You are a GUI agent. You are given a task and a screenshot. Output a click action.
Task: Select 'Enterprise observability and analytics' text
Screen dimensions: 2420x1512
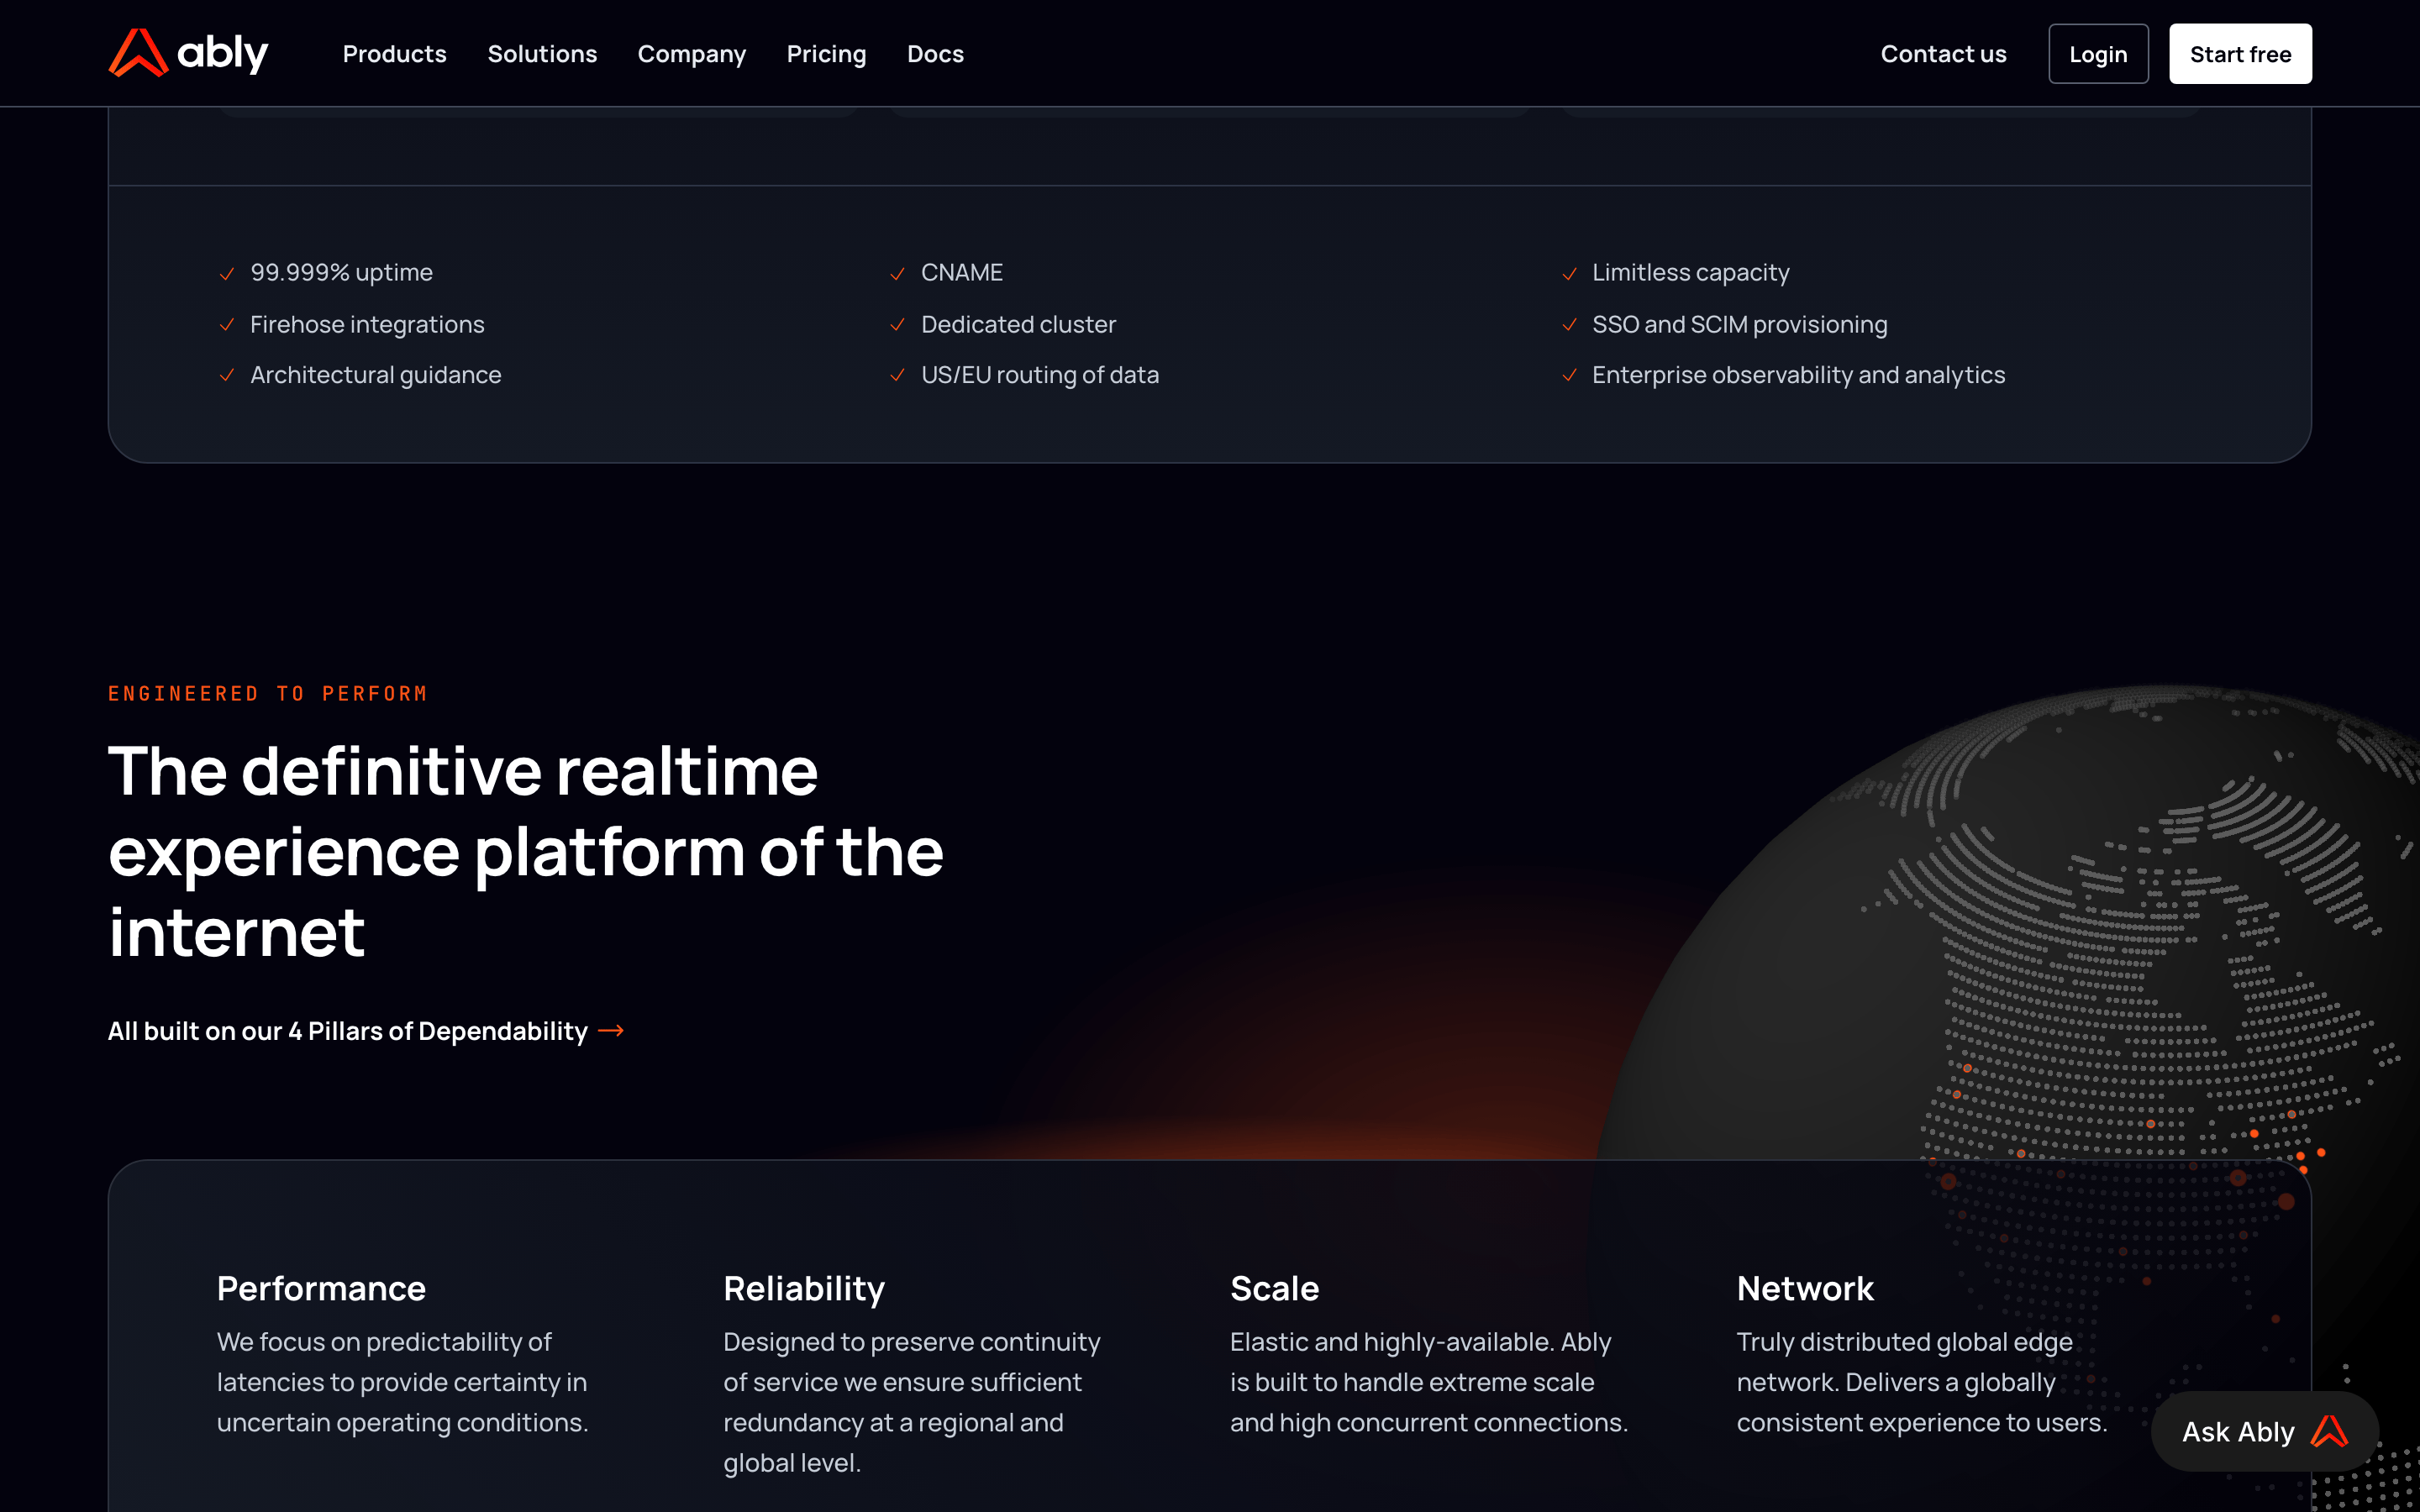click(1798, 375)
